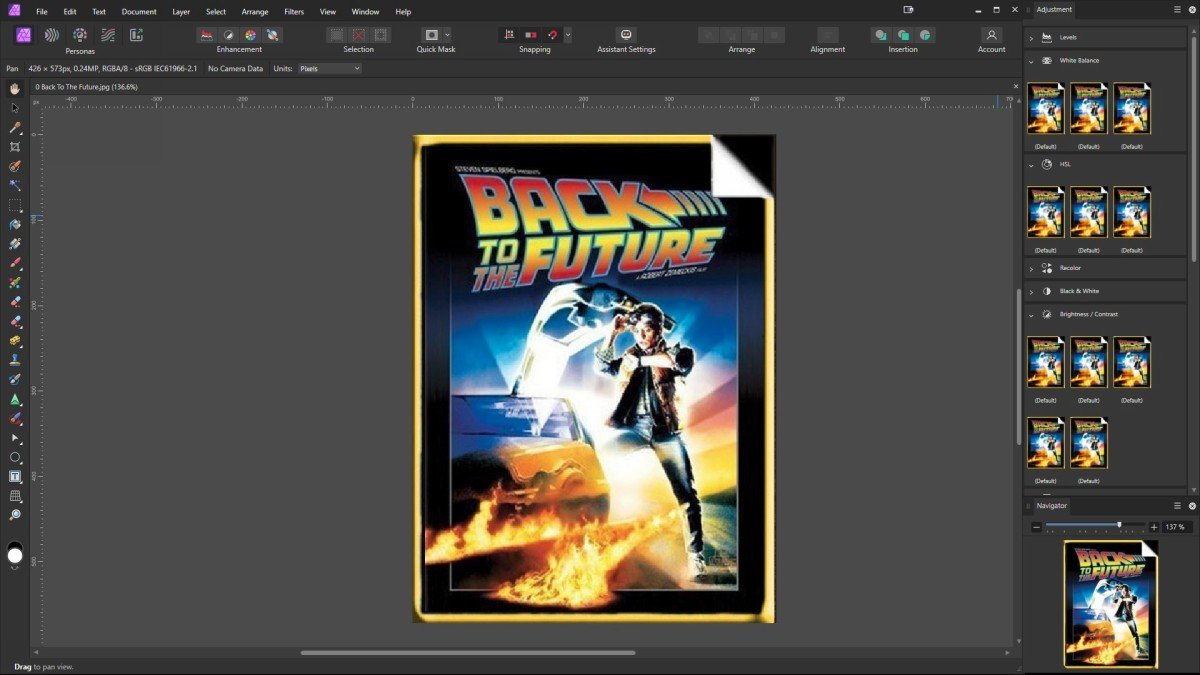Click the Navigator zoom in plus button
Screen dimensions: 1200x675
point(1154,527)
